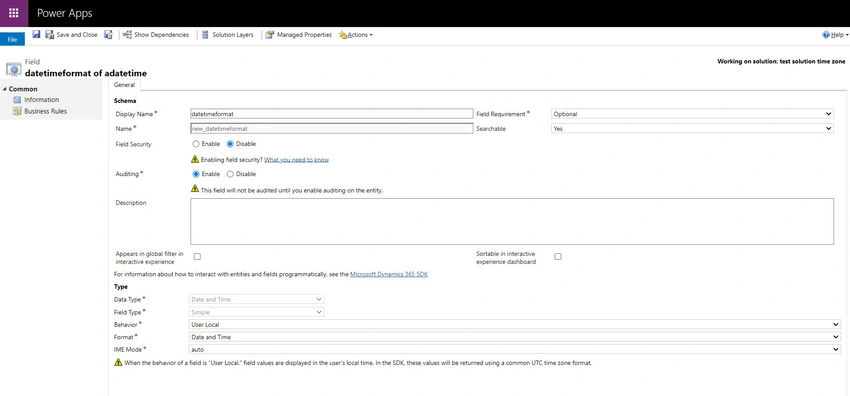Open the Power Apps app launcher waffle
Image resolution: width=850 pixels, height=396 pixels.
14,13
